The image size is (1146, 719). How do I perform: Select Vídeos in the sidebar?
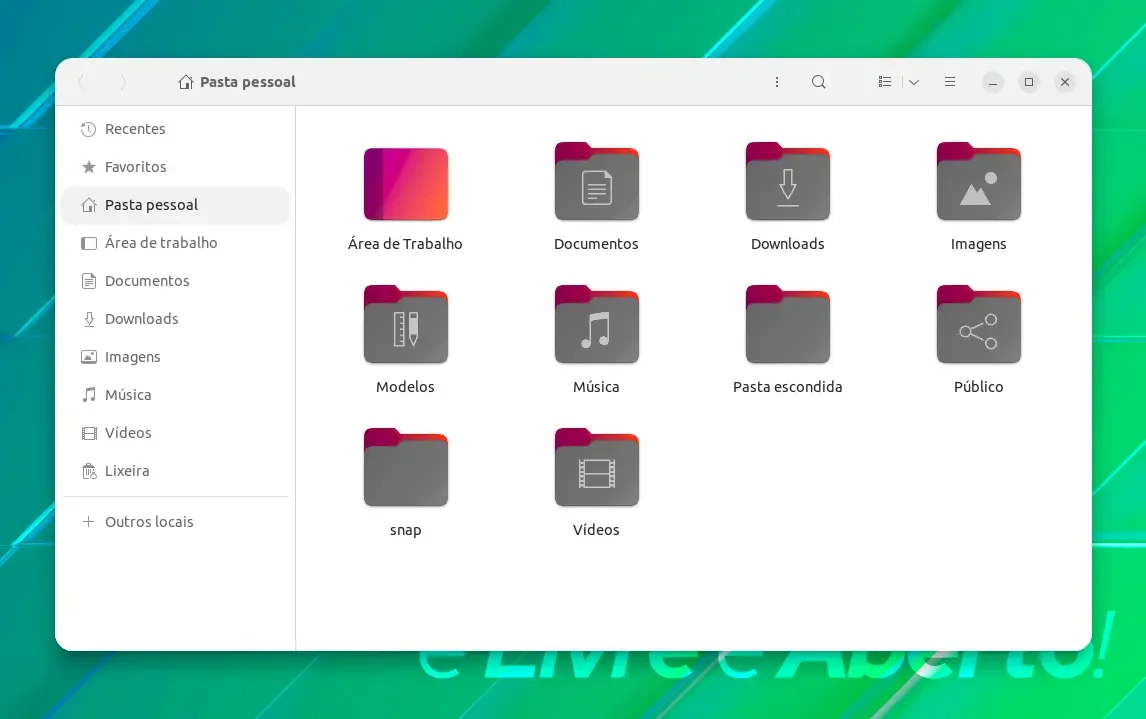pyautogui.click(x=175, y=433)
